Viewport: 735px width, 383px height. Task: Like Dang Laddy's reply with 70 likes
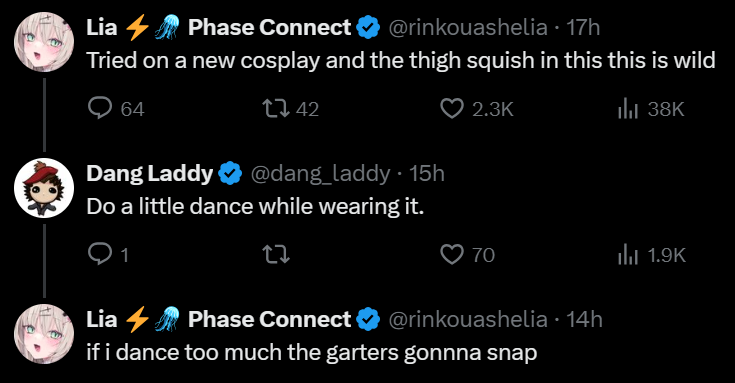coord(452,255)
